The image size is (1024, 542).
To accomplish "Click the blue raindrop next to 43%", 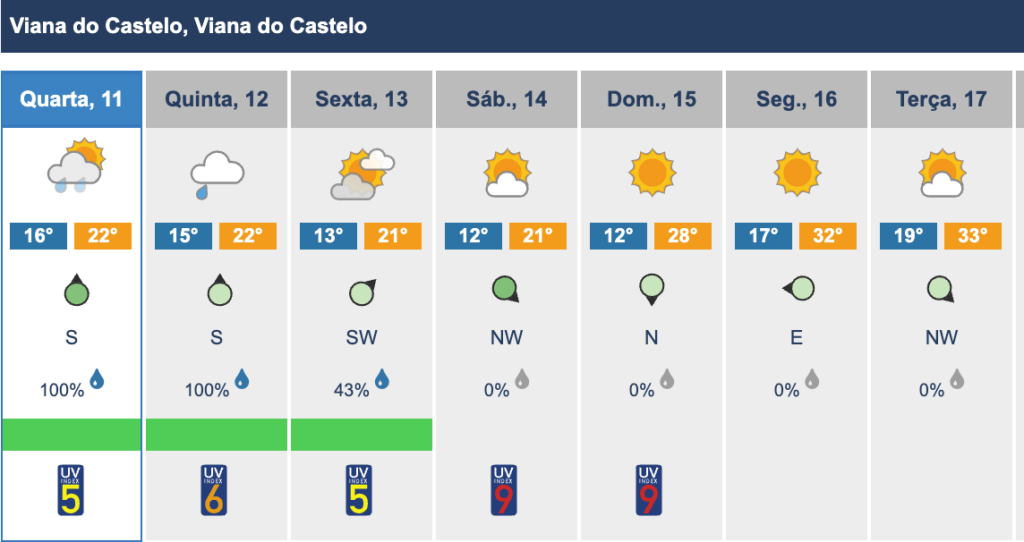I will [382, 379].
